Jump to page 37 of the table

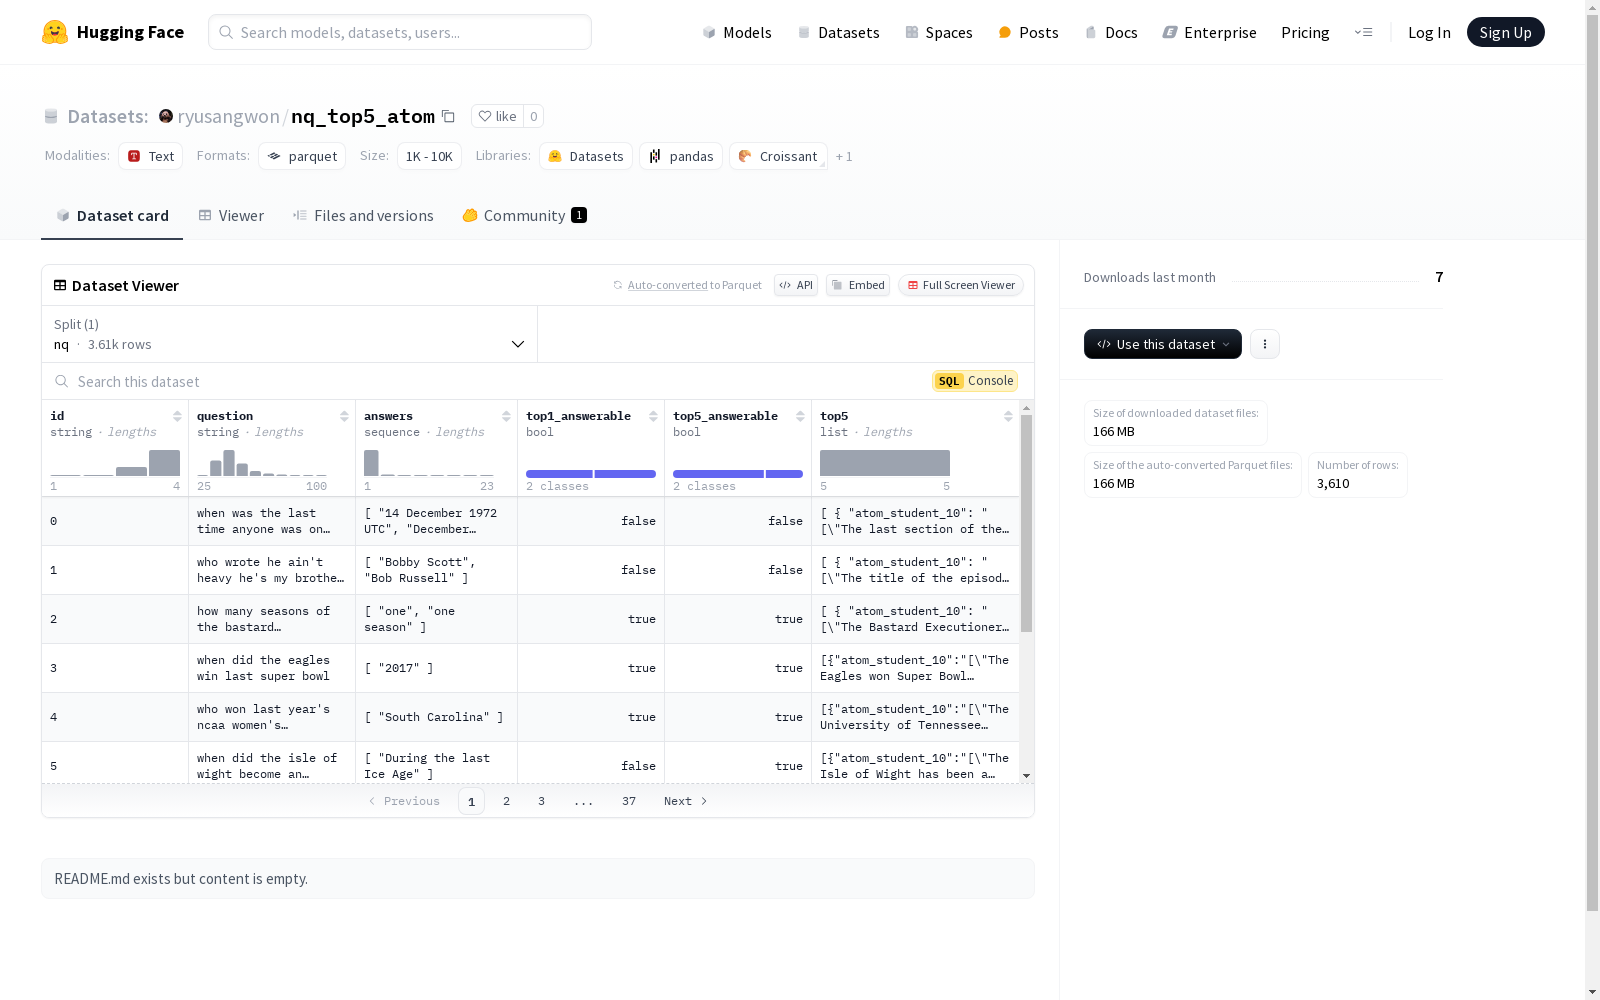629,801
